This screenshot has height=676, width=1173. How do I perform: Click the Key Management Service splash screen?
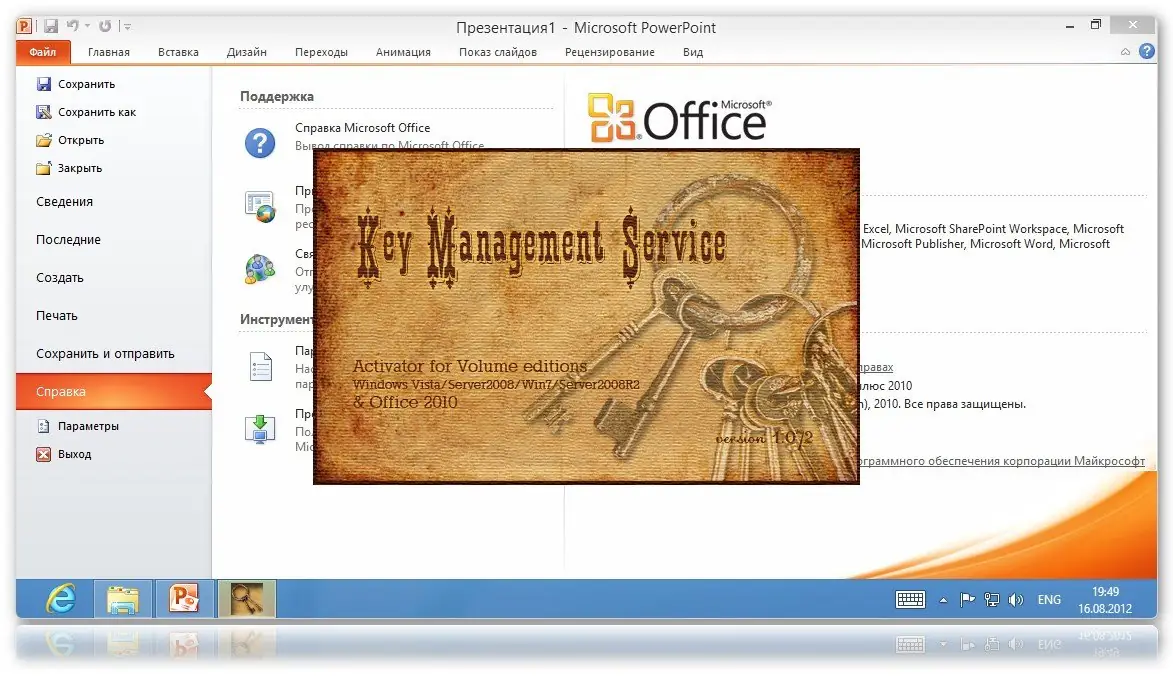tap(586, 316)
